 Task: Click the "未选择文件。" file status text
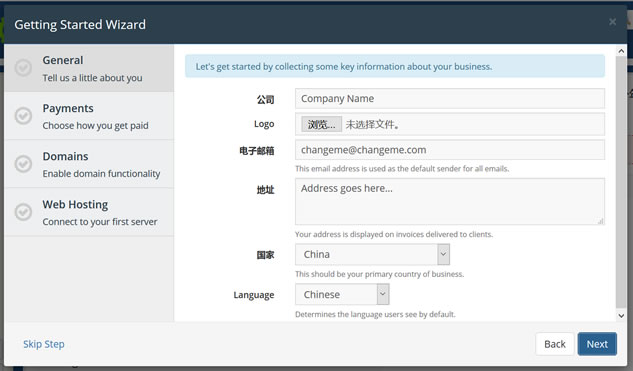[373, 124]
